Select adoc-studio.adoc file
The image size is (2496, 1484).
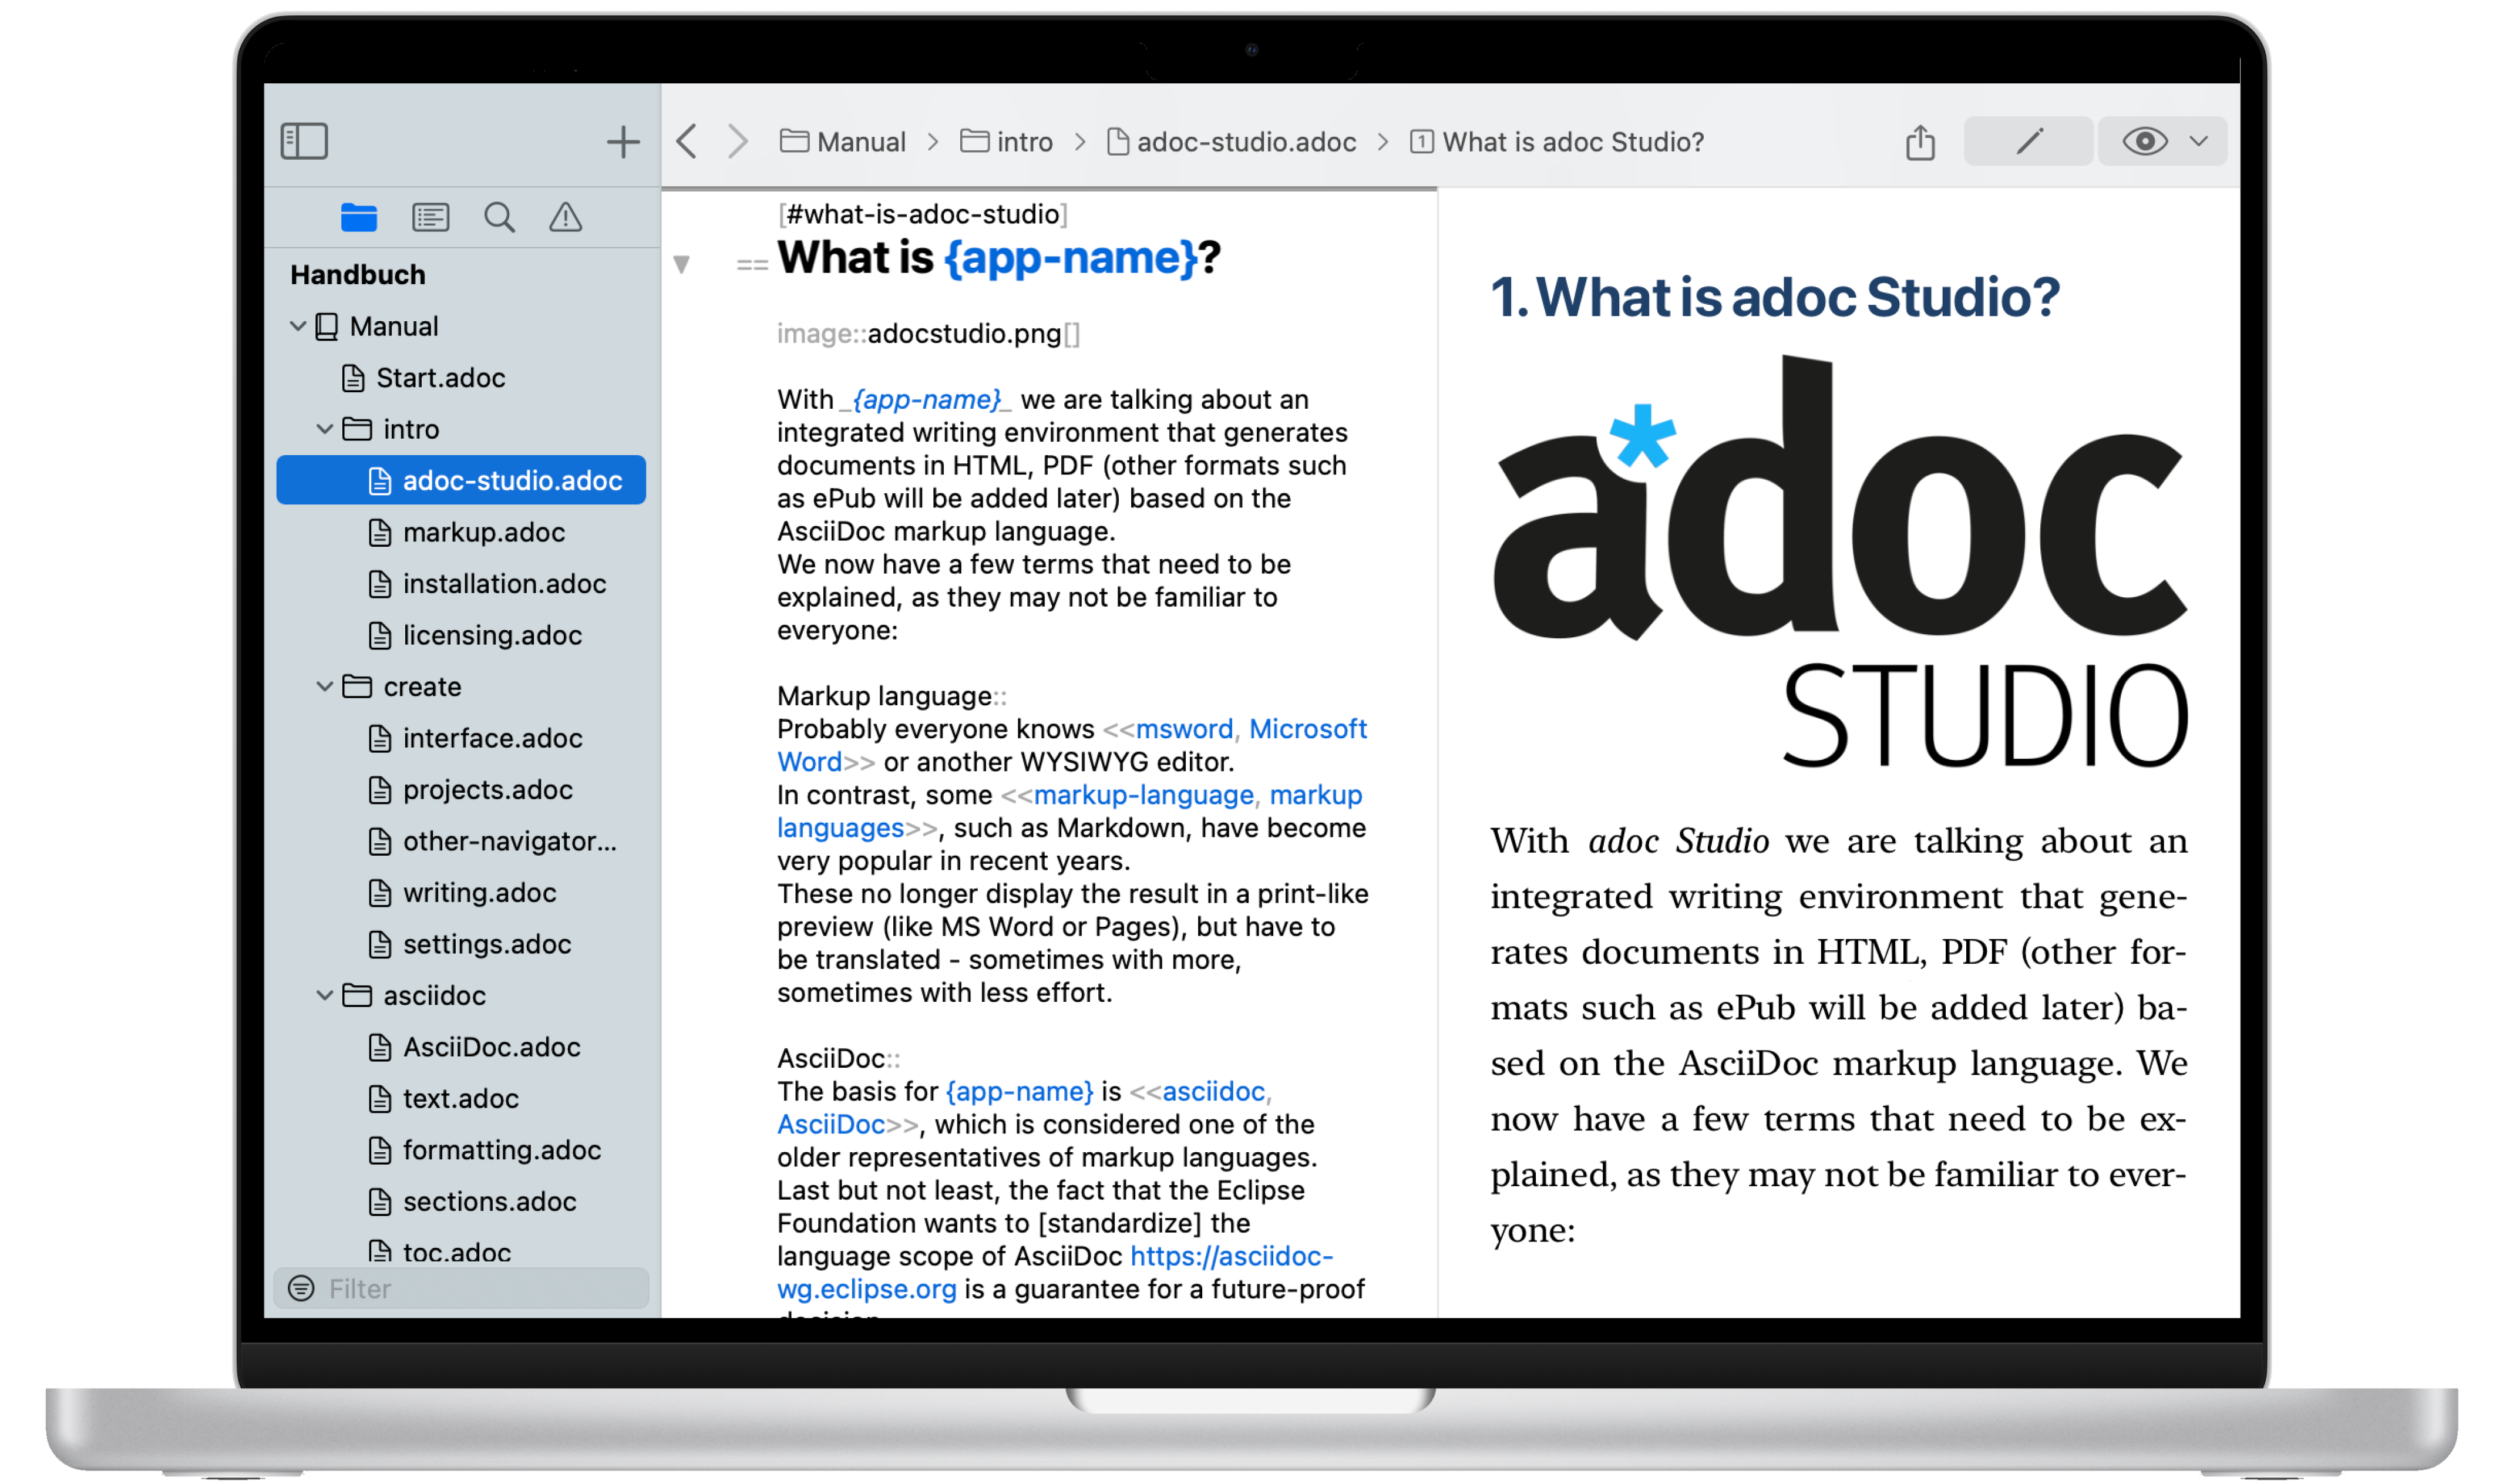tap(460, 480)
